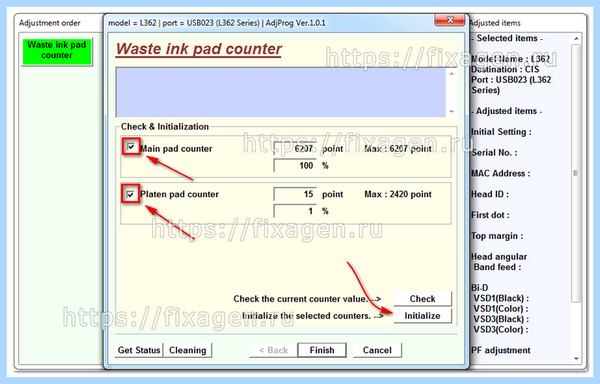The height and width of the screenshot is (384, 600).
Task: Click the Platen pad counter point field
Action: tap(295, 194)
